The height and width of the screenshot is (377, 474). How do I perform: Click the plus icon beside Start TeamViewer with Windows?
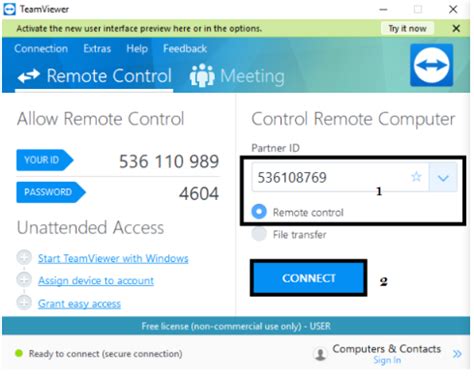point(24,257)
